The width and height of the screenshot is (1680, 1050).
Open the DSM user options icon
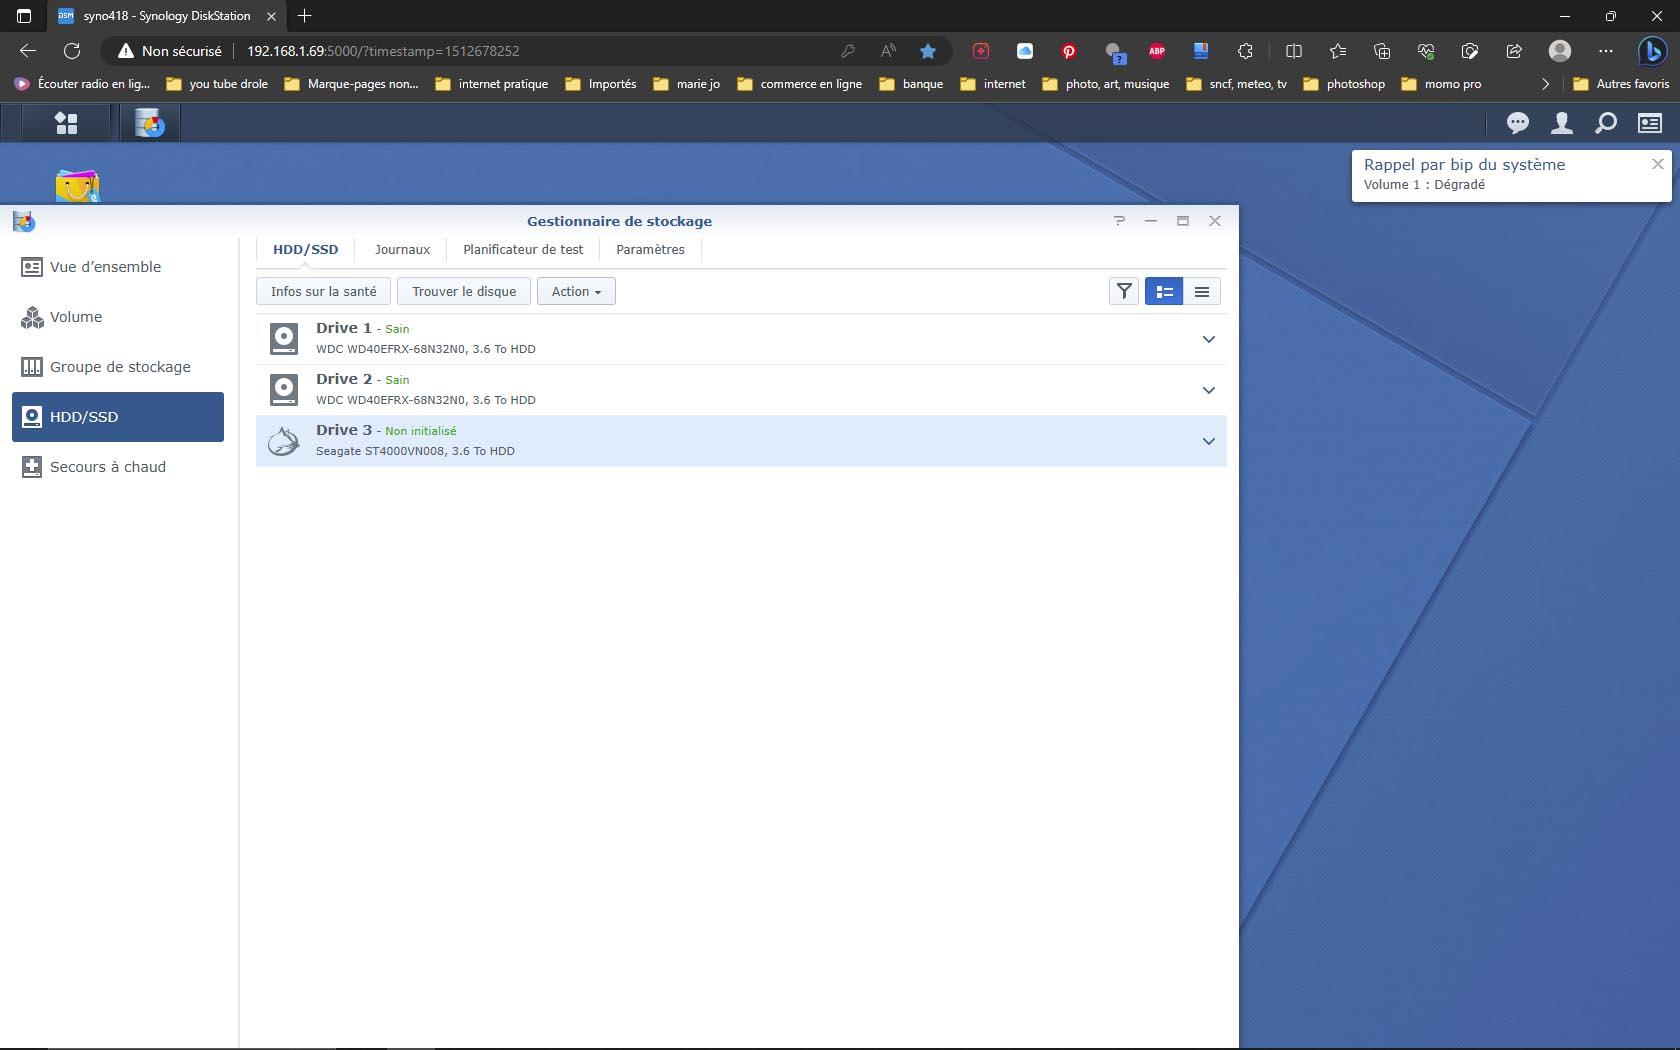click(1561, 123)
